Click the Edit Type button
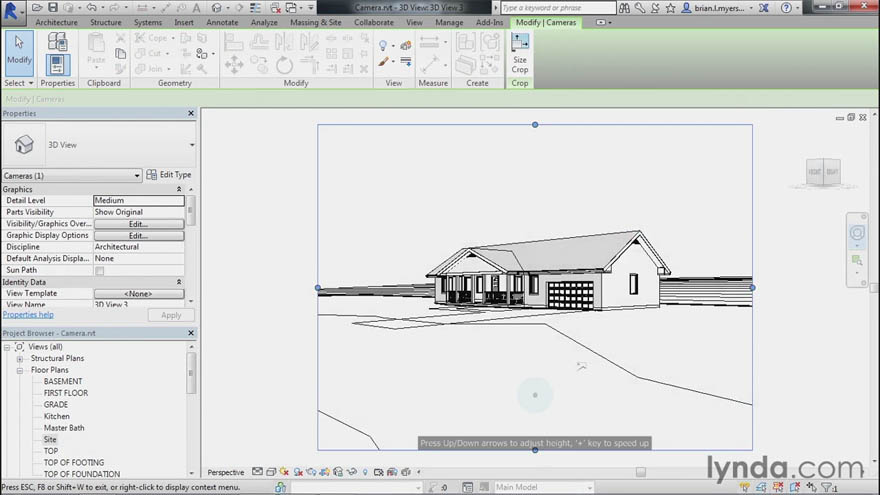This screenshot has height=495, width=880. pos(169,175)
